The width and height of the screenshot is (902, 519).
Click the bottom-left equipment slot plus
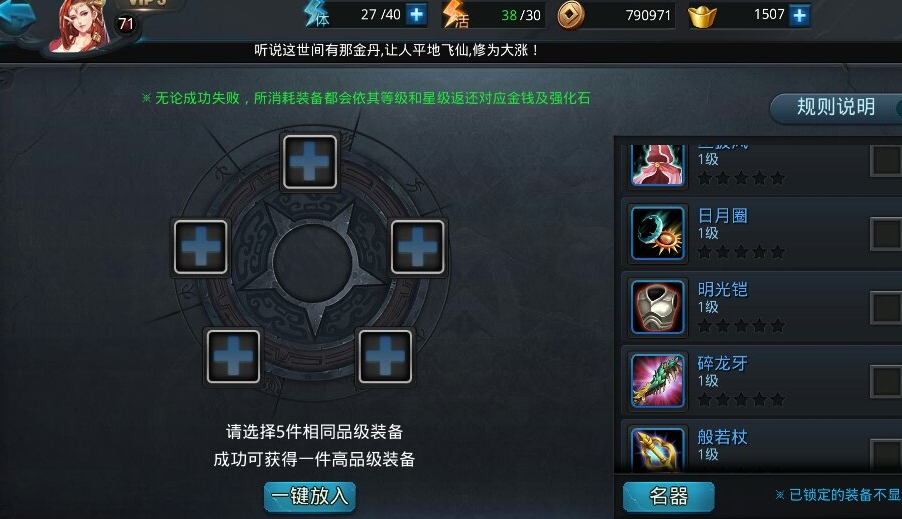point(233,356)
